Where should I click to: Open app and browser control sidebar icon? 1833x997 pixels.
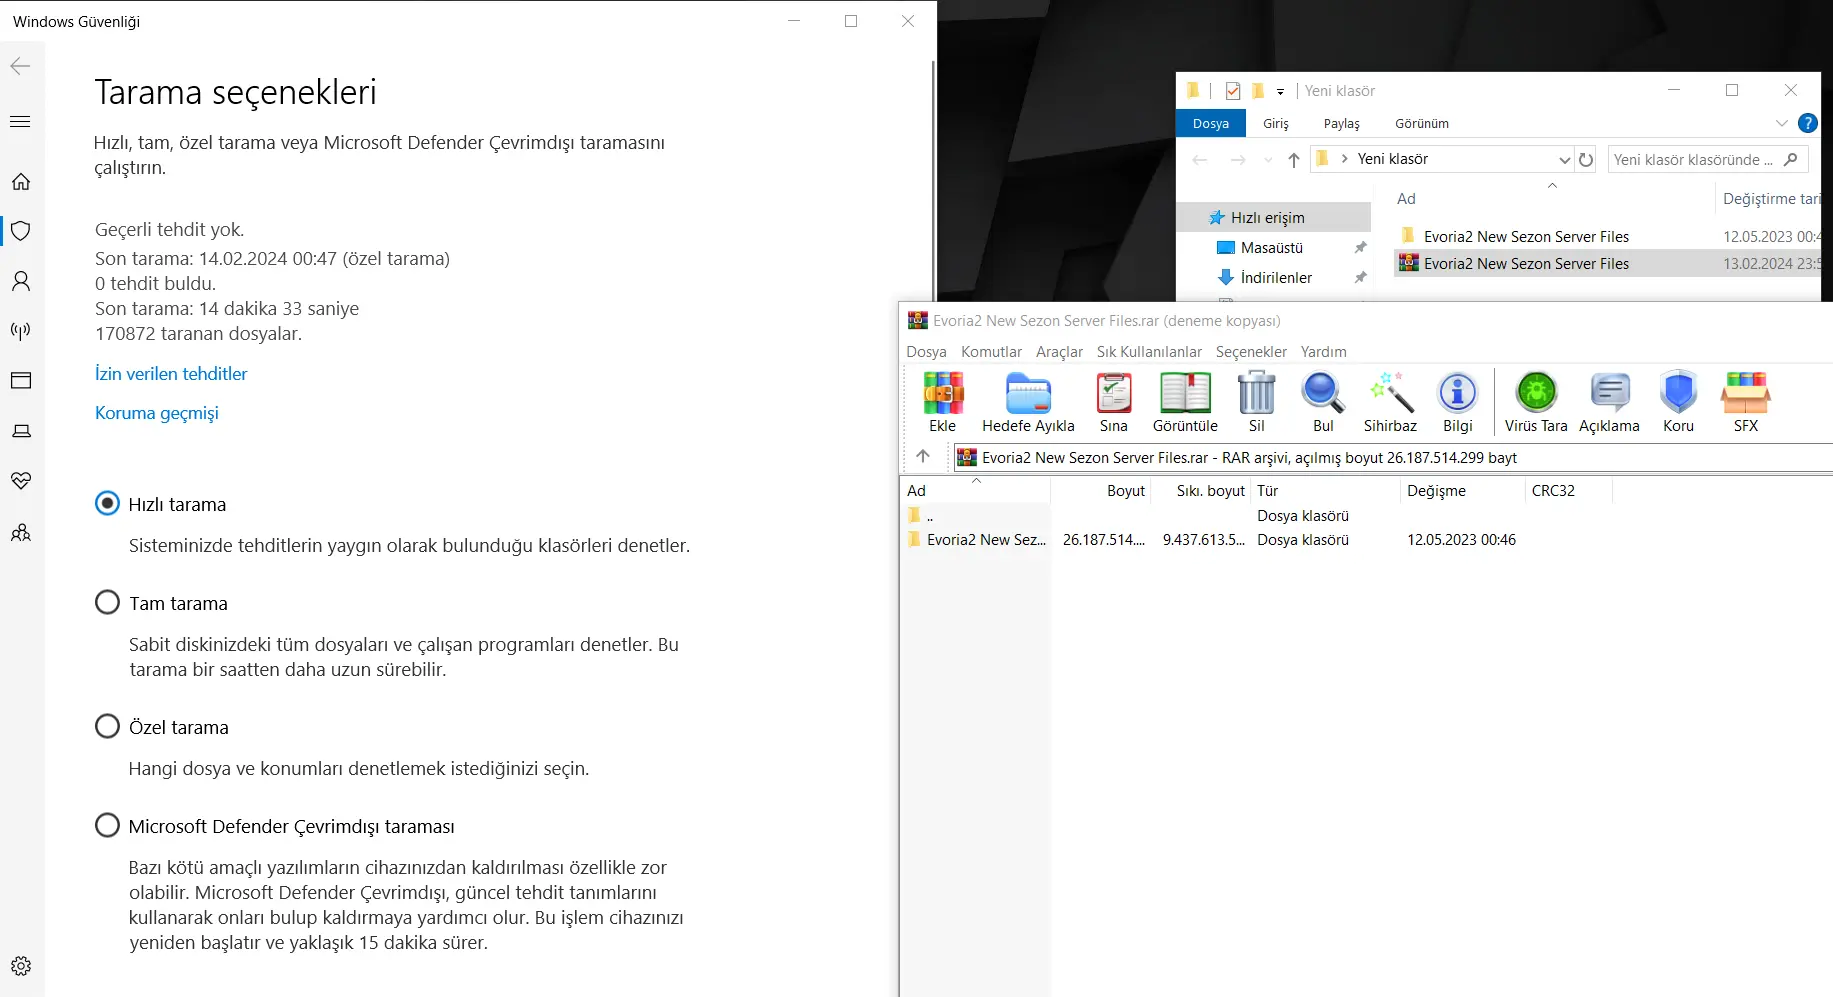coord(21,380)
